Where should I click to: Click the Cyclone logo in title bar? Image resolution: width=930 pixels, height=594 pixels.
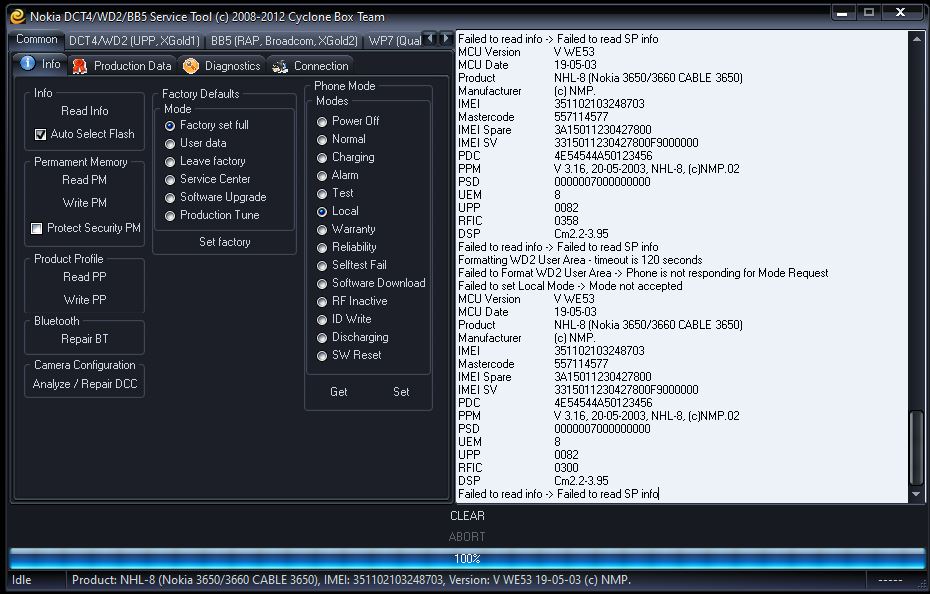[x=16, y=16]
